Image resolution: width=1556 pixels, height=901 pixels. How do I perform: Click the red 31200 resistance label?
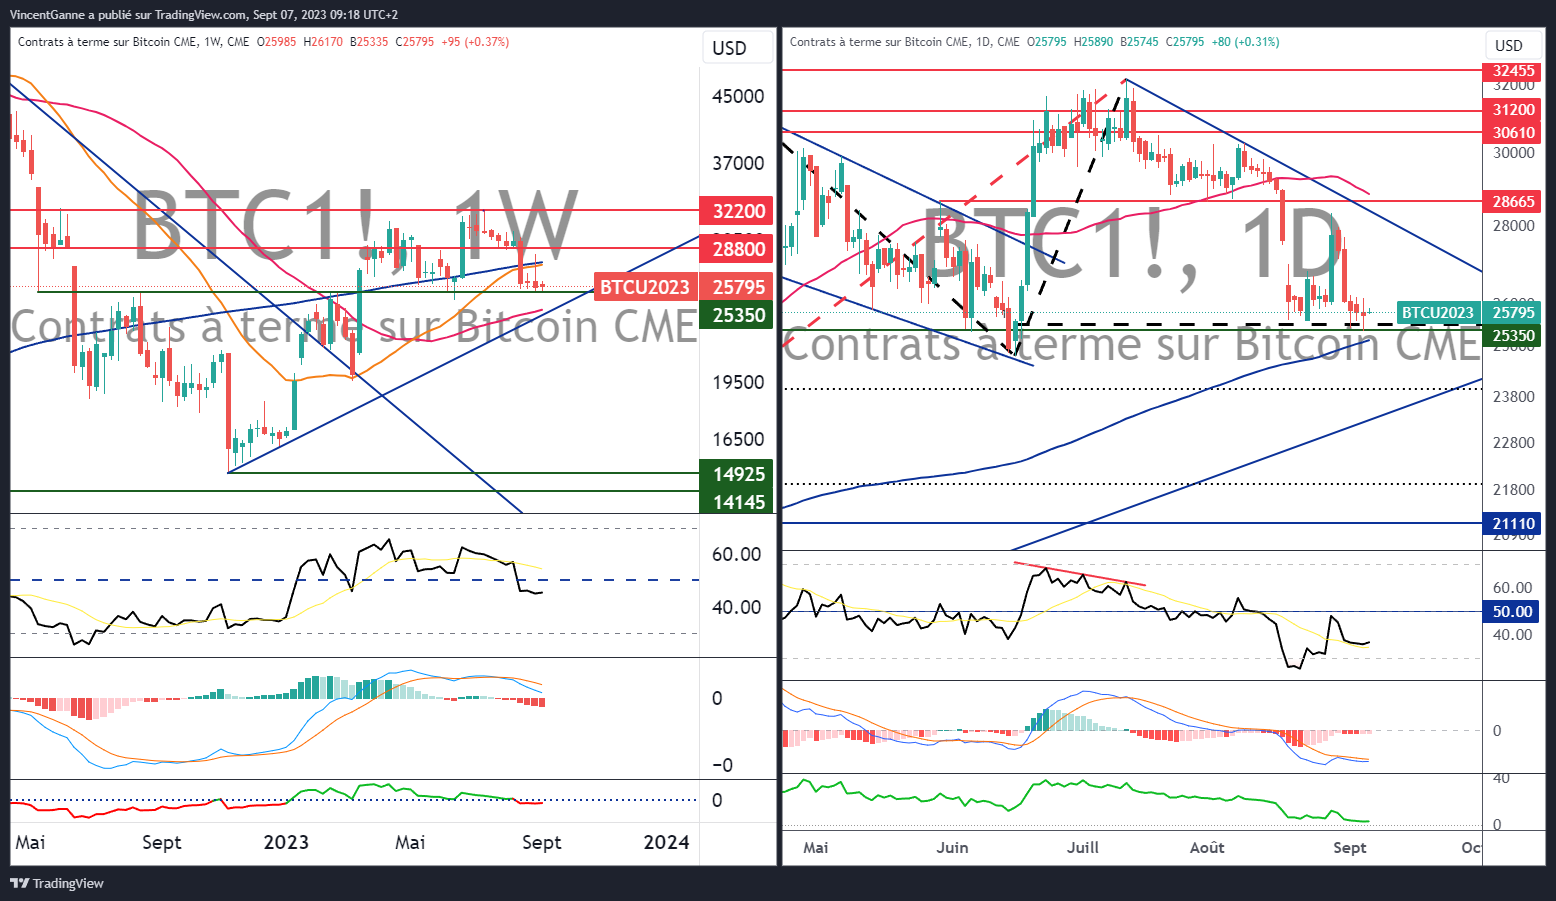1513,110
